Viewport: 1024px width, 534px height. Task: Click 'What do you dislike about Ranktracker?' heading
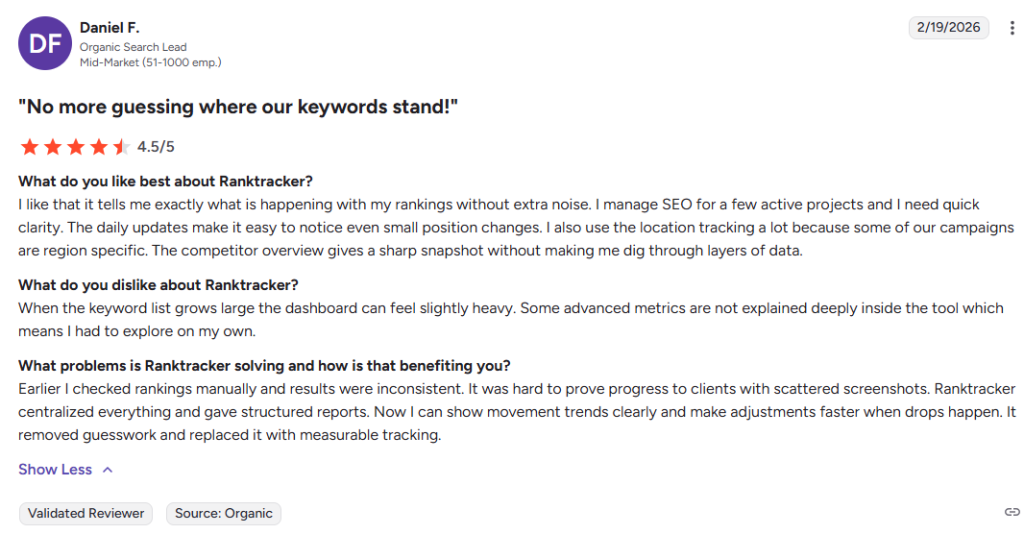[x=158, y=285]
